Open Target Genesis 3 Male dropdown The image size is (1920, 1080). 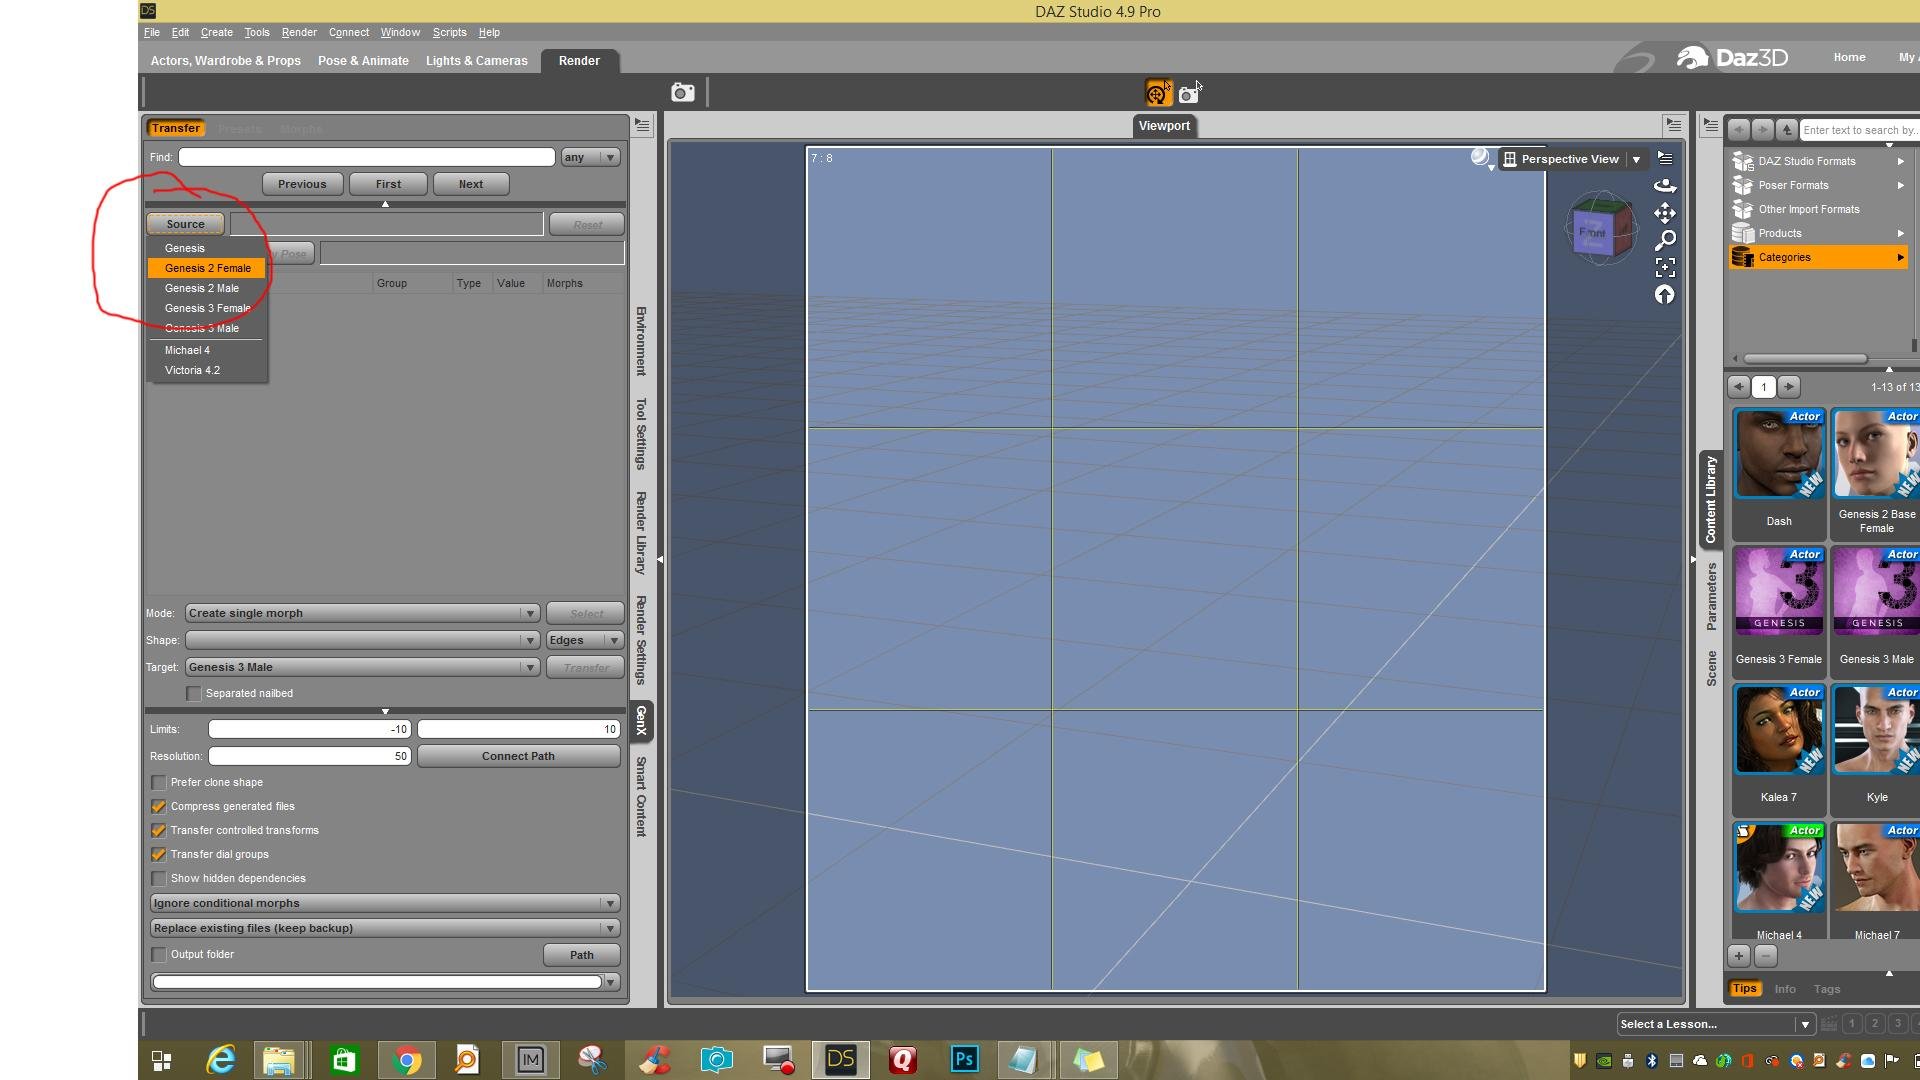tap(362, 667)
